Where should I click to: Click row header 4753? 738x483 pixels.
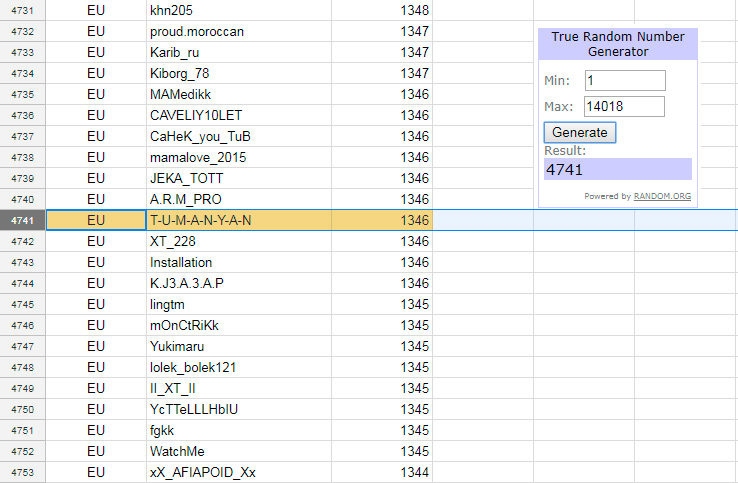[x=22, y=472]
